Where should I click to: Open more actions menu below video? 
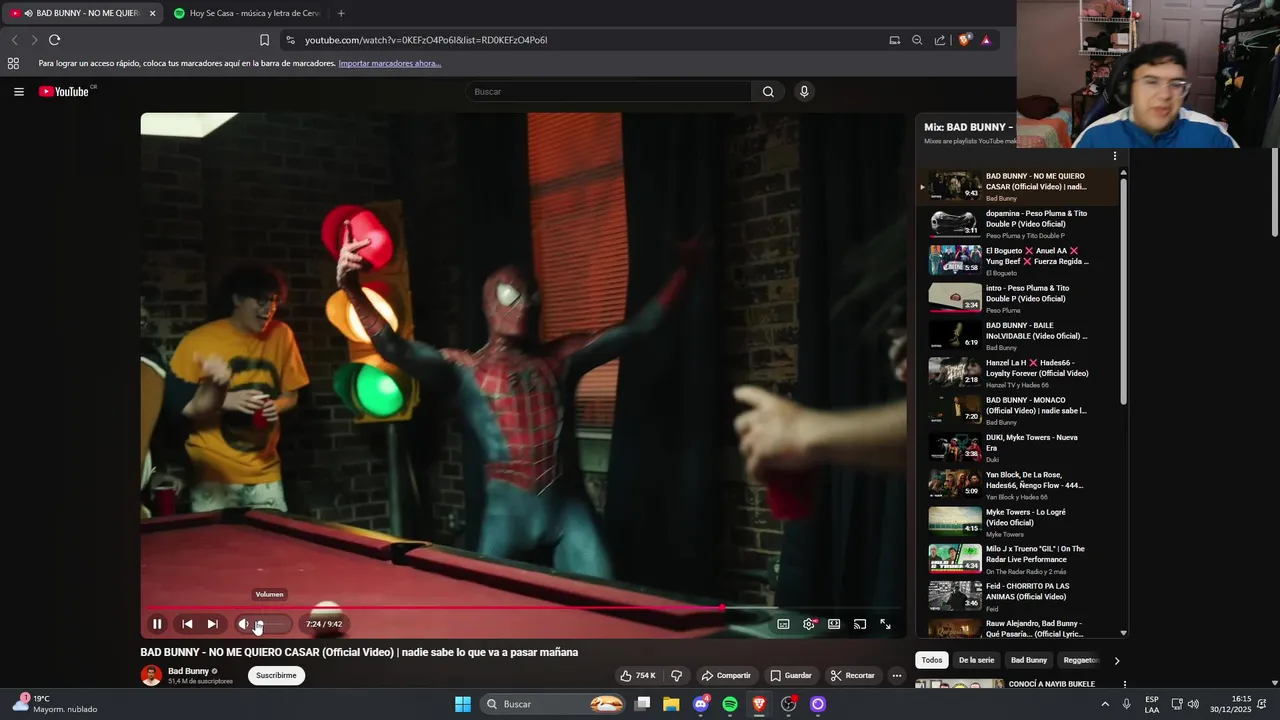click(x=897, y=675)
